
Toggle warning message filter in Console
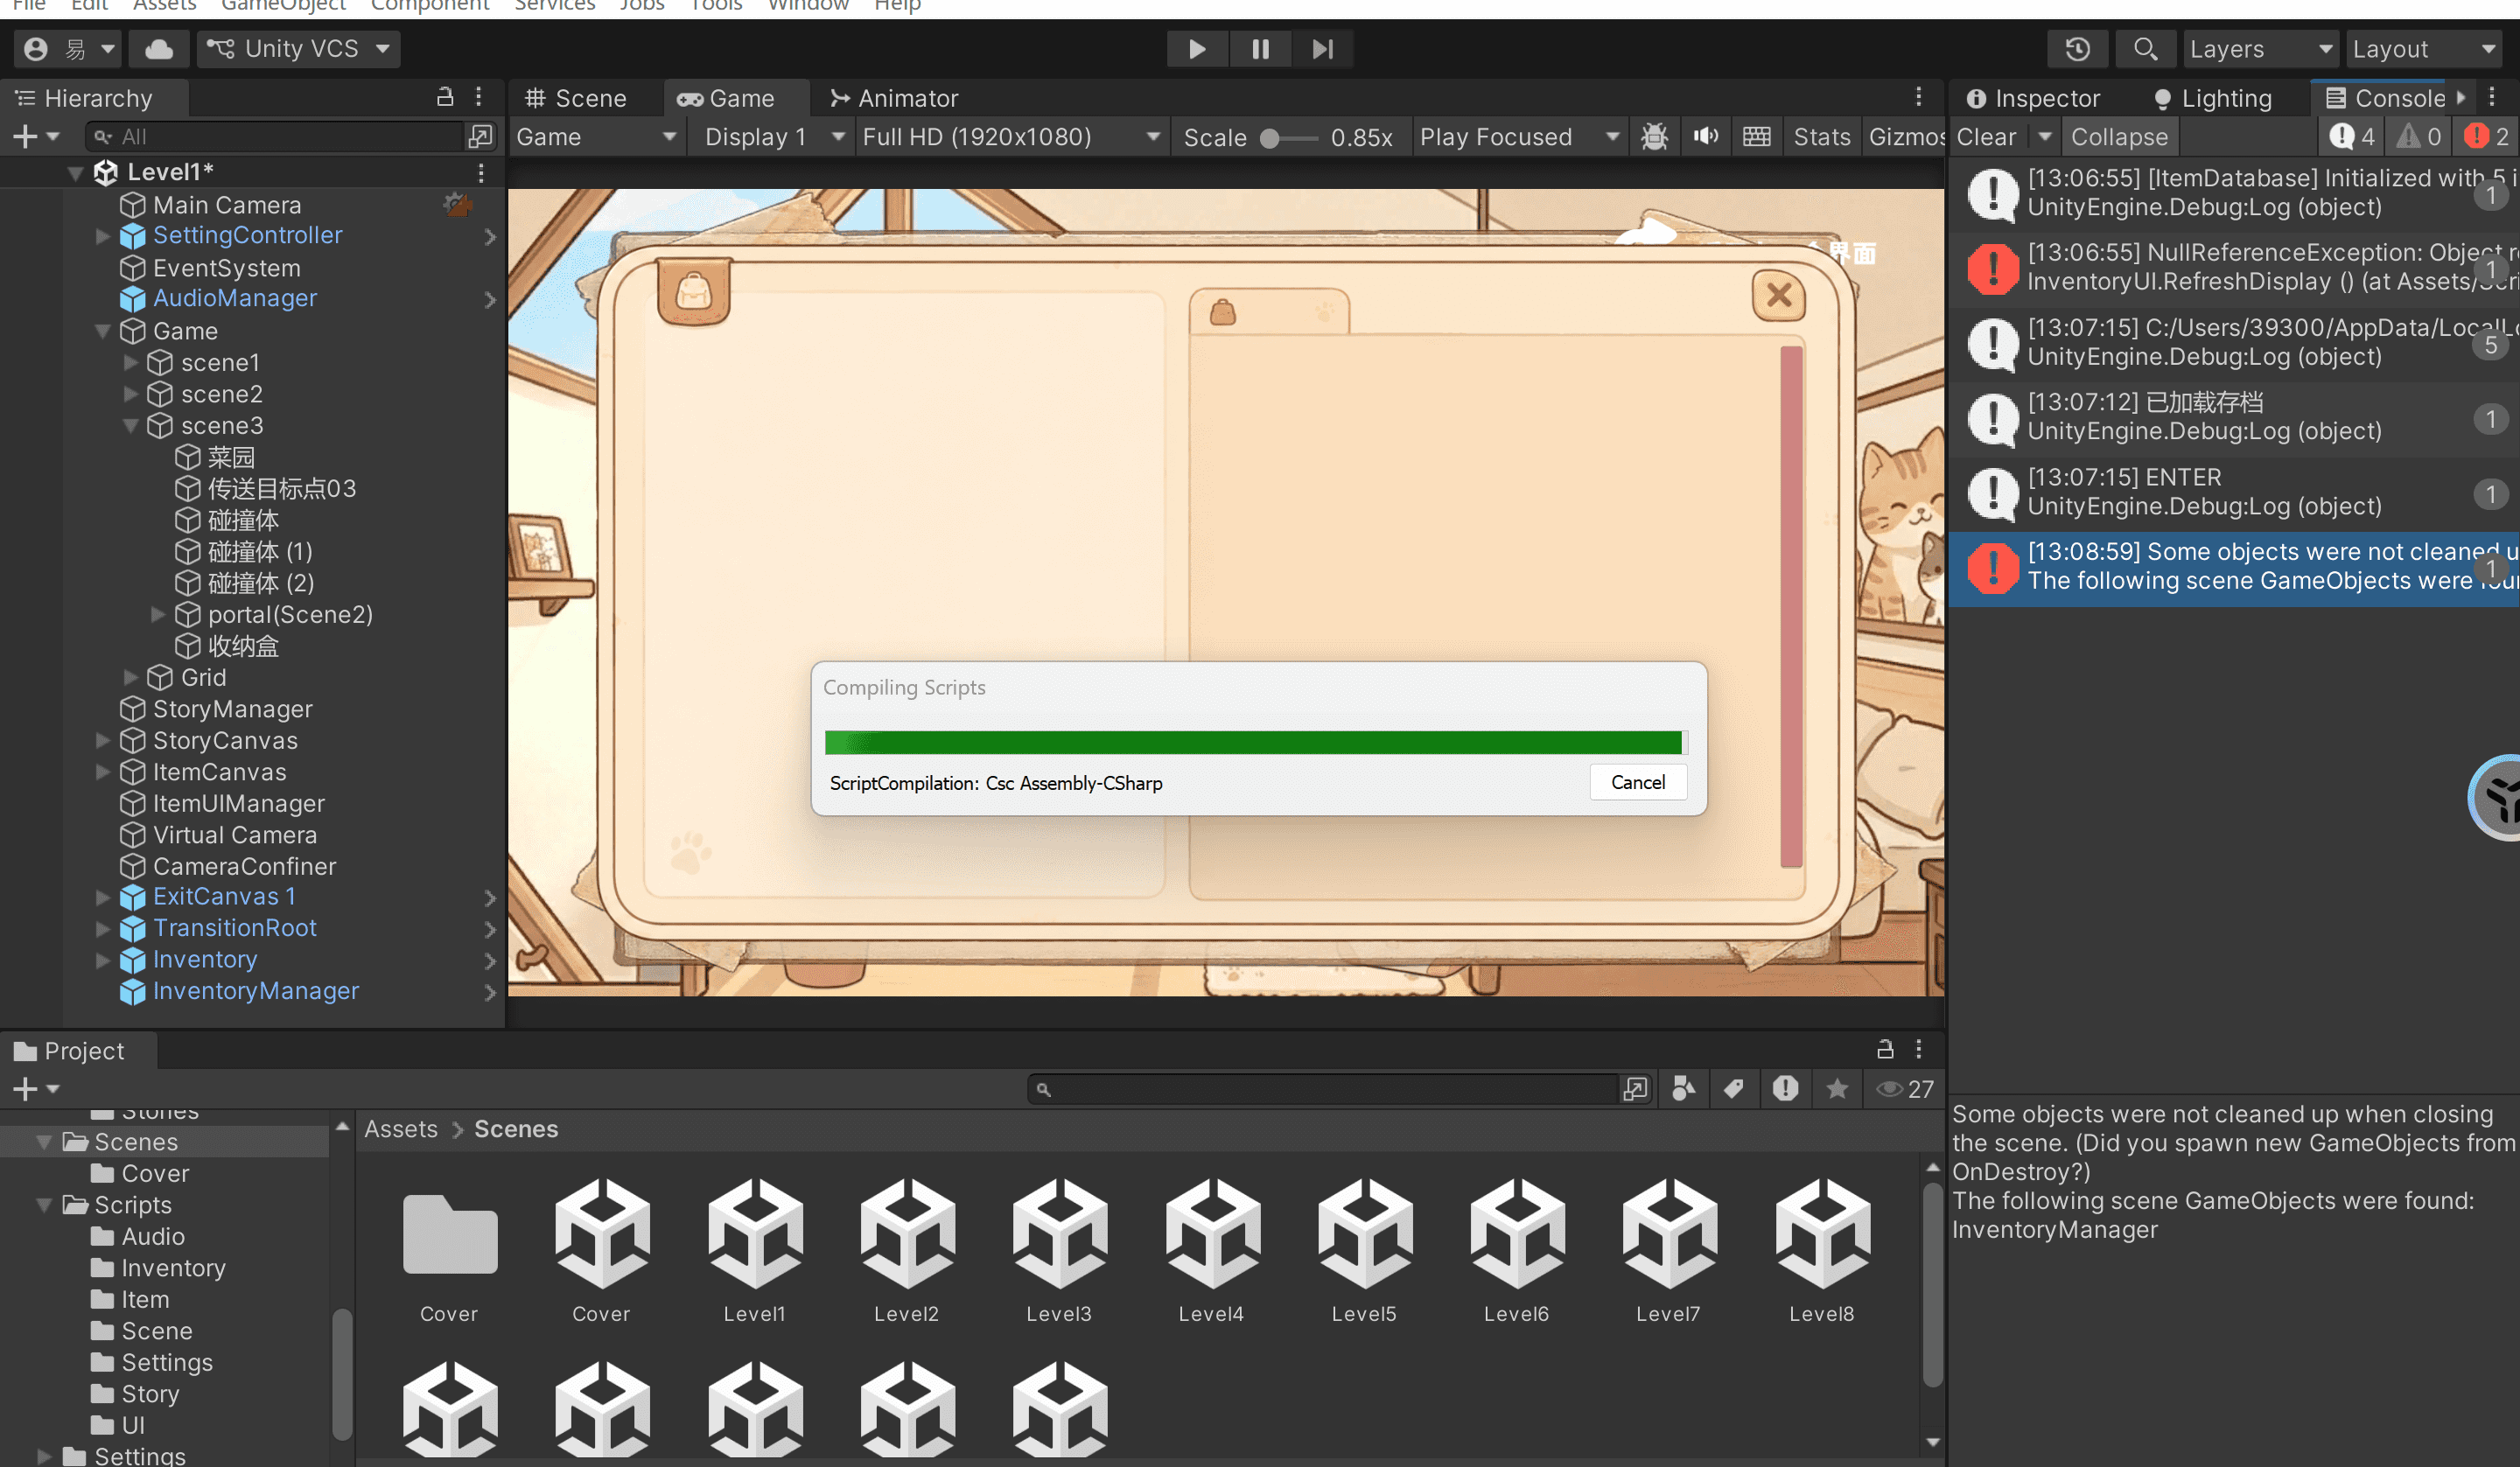(x=2419, y=136)
